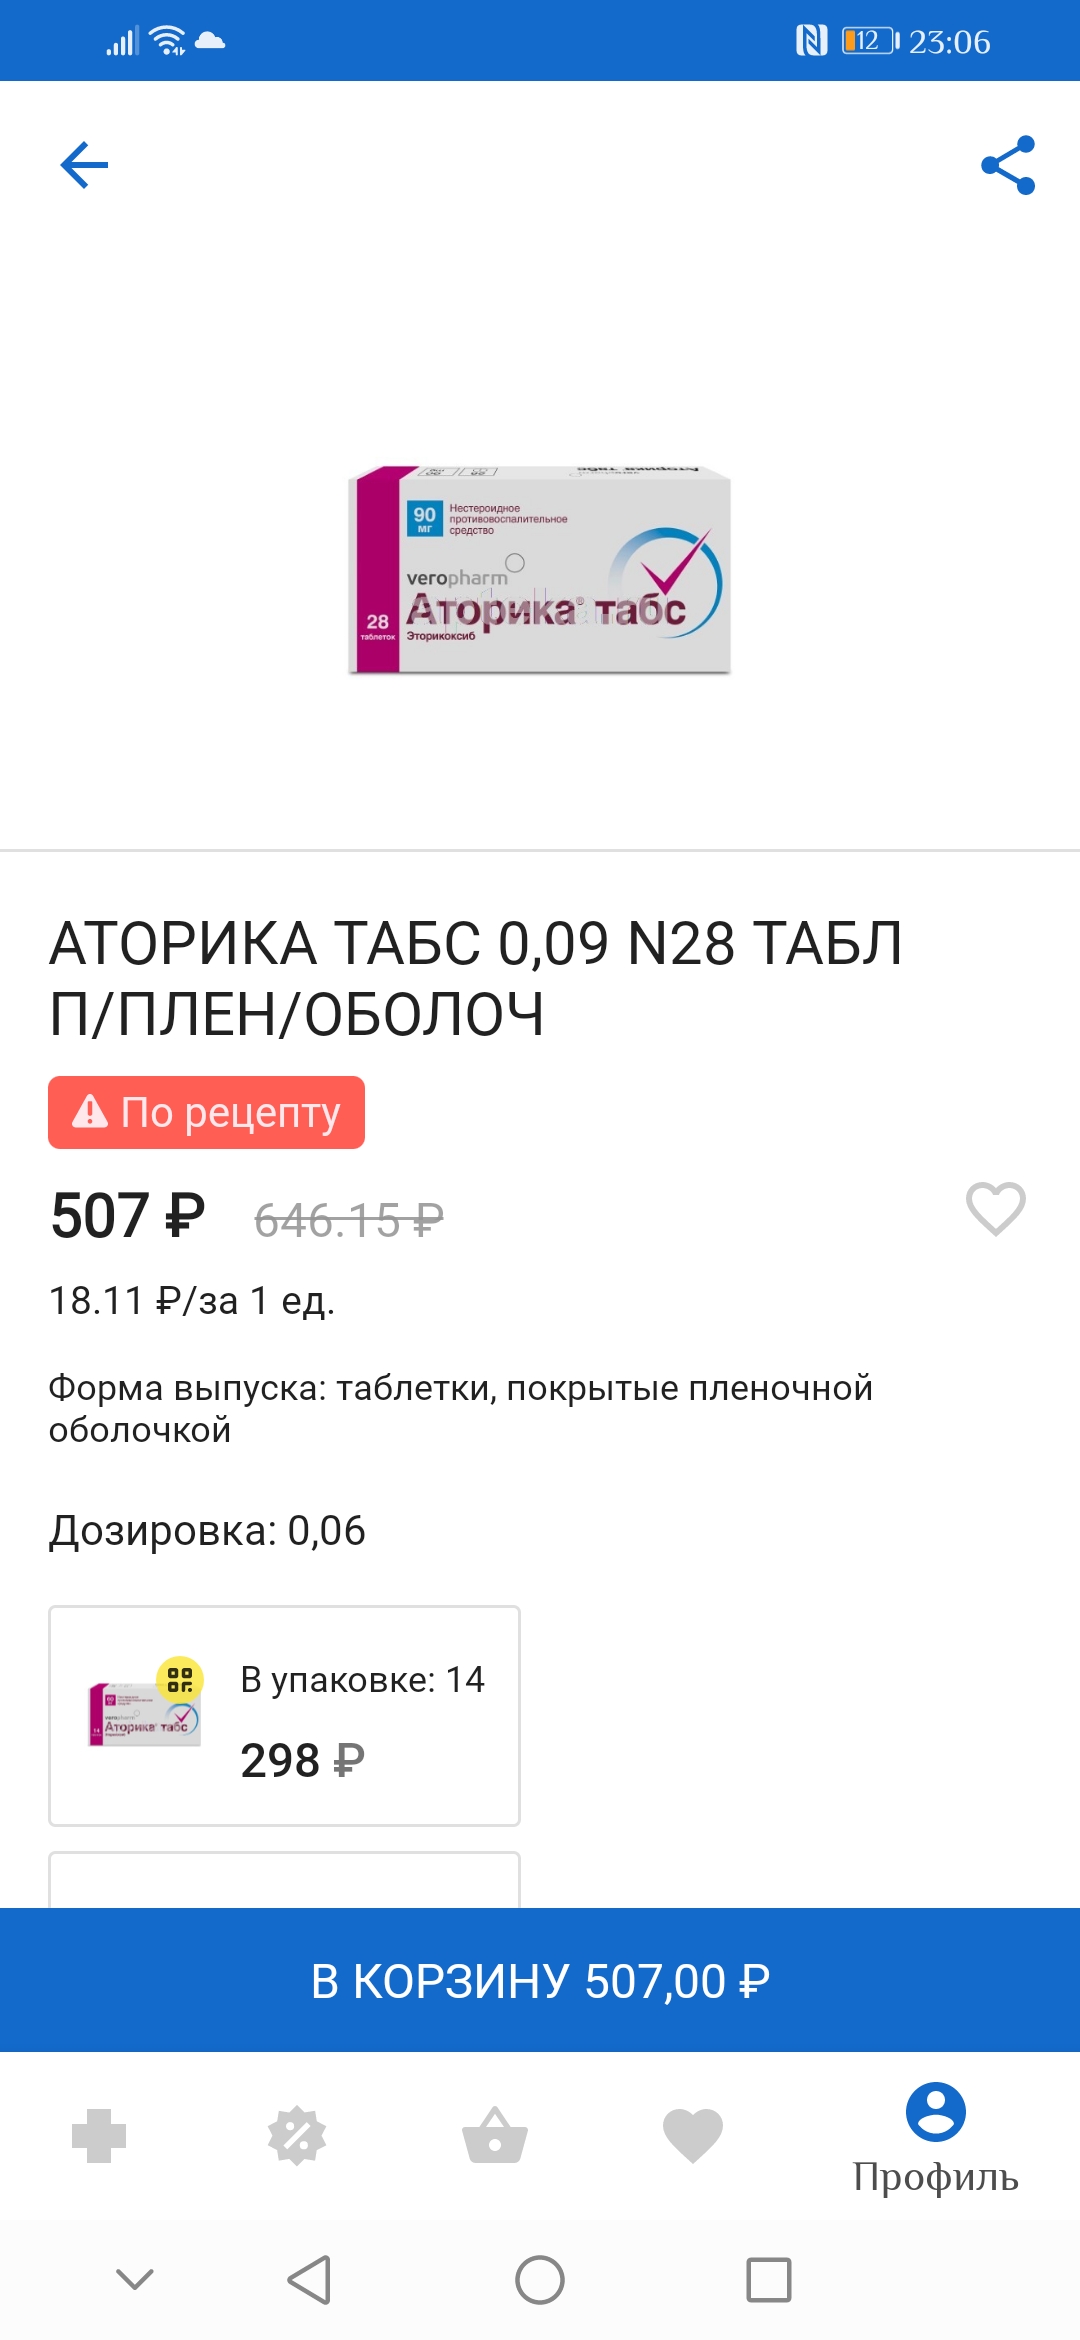
Task: Open the Профиль tab
Action: [x=935, y=2138]
